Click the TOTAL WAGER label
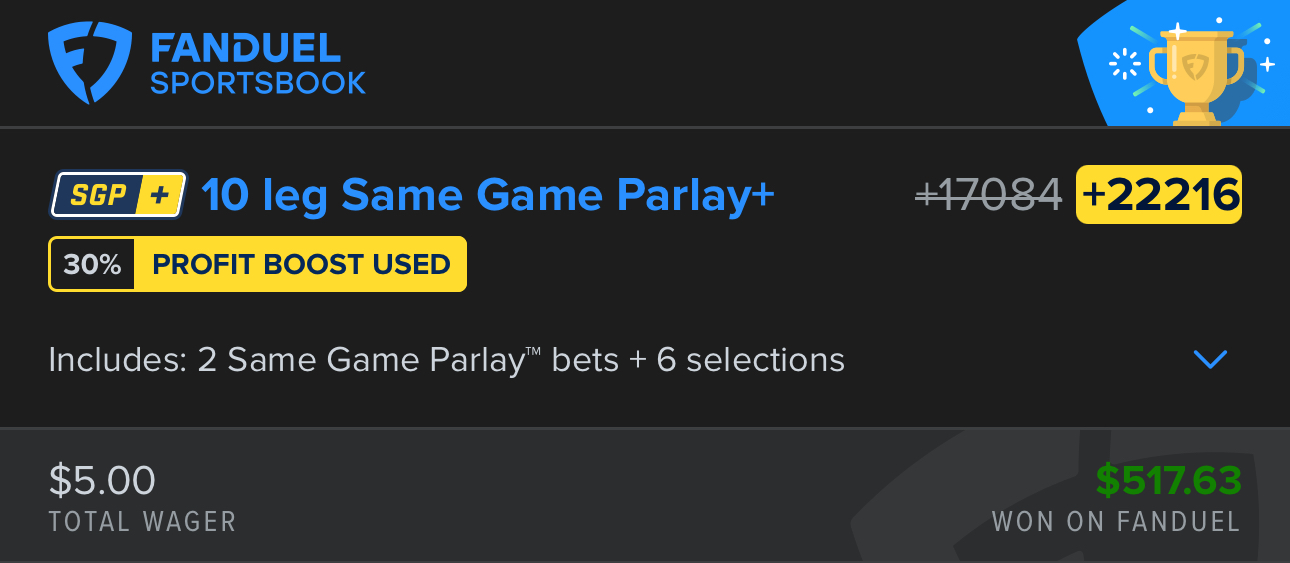1290x563 pixels. [x=142, y=521]
